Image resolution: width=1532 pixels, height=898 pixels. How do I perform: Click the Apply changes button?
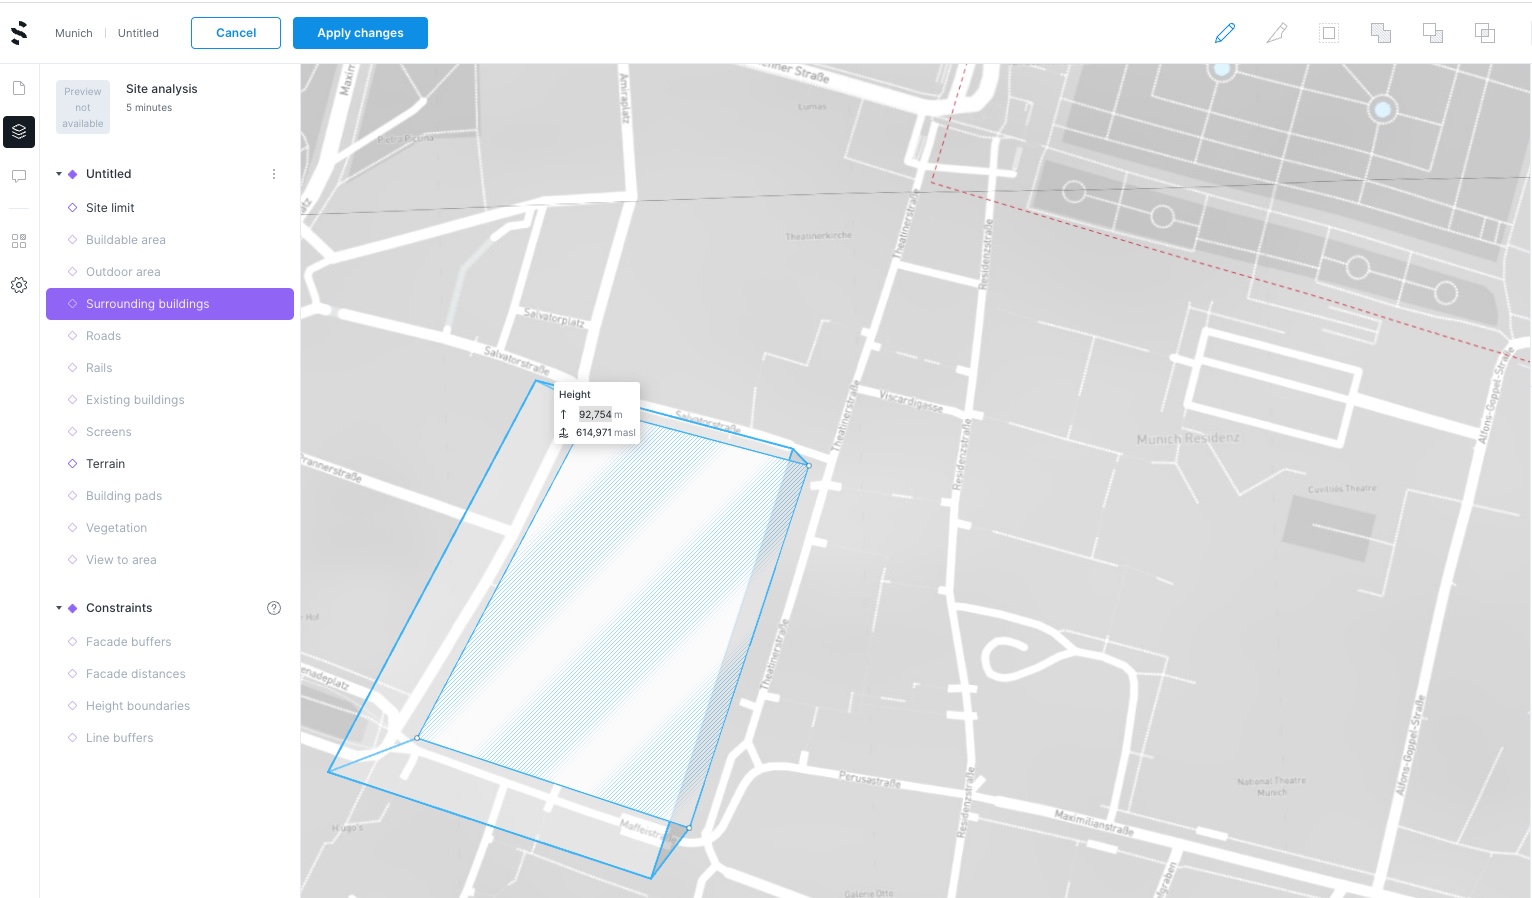tap(360, 33)
